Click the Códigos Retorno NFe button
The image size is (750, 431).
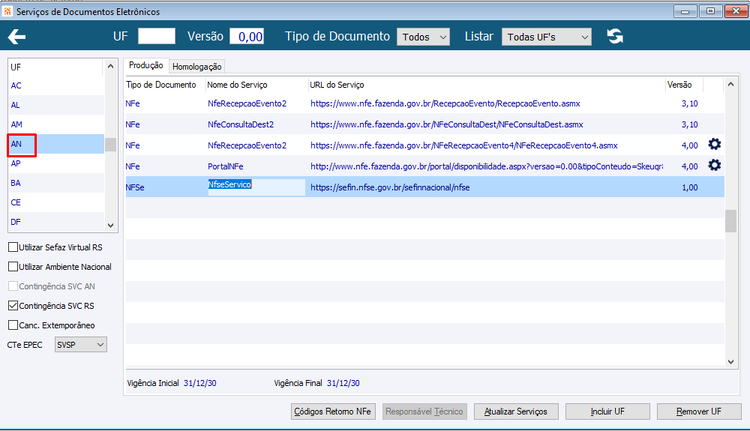pyautogui.click(x=333, y=411)
